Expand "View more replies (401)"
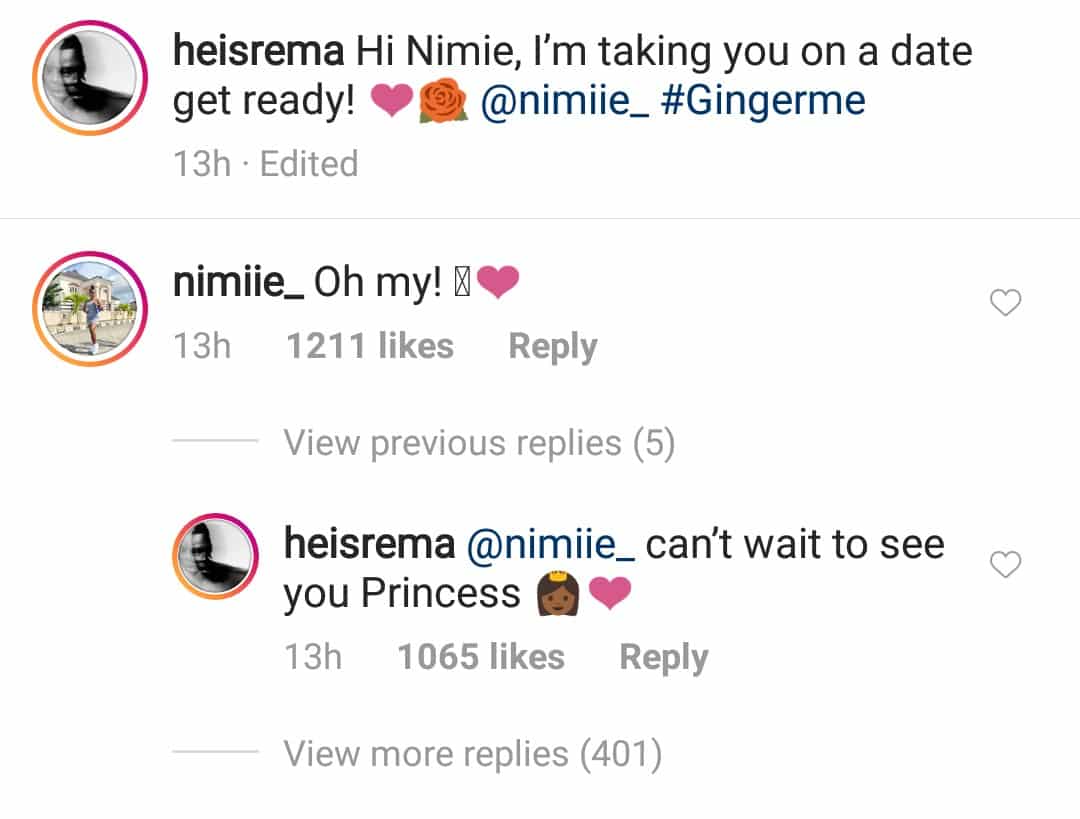This screenshot has width=1080, height=819. pos(472,754)
